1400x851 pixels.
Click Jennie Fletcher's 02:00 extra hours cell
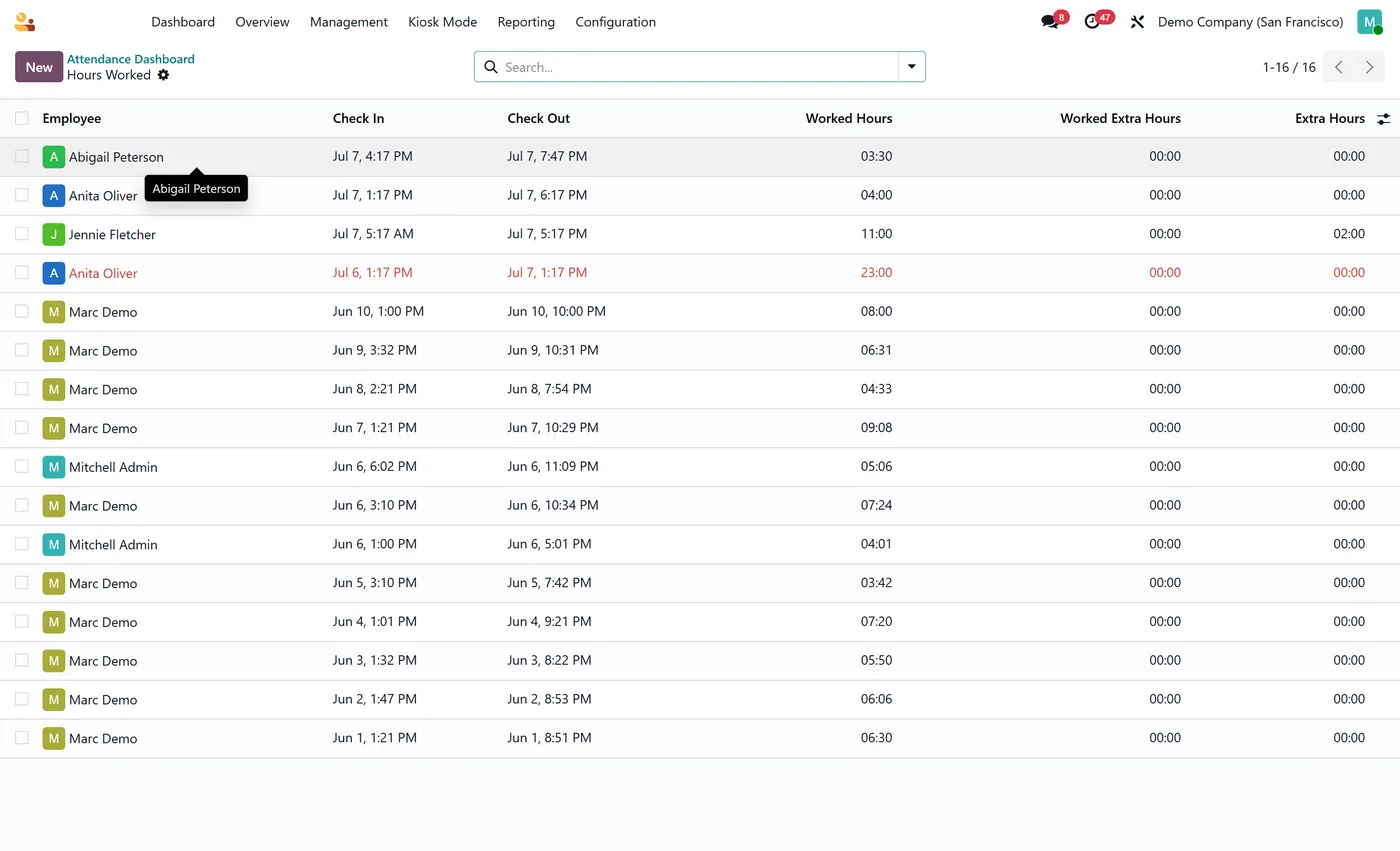(1348, 234)
